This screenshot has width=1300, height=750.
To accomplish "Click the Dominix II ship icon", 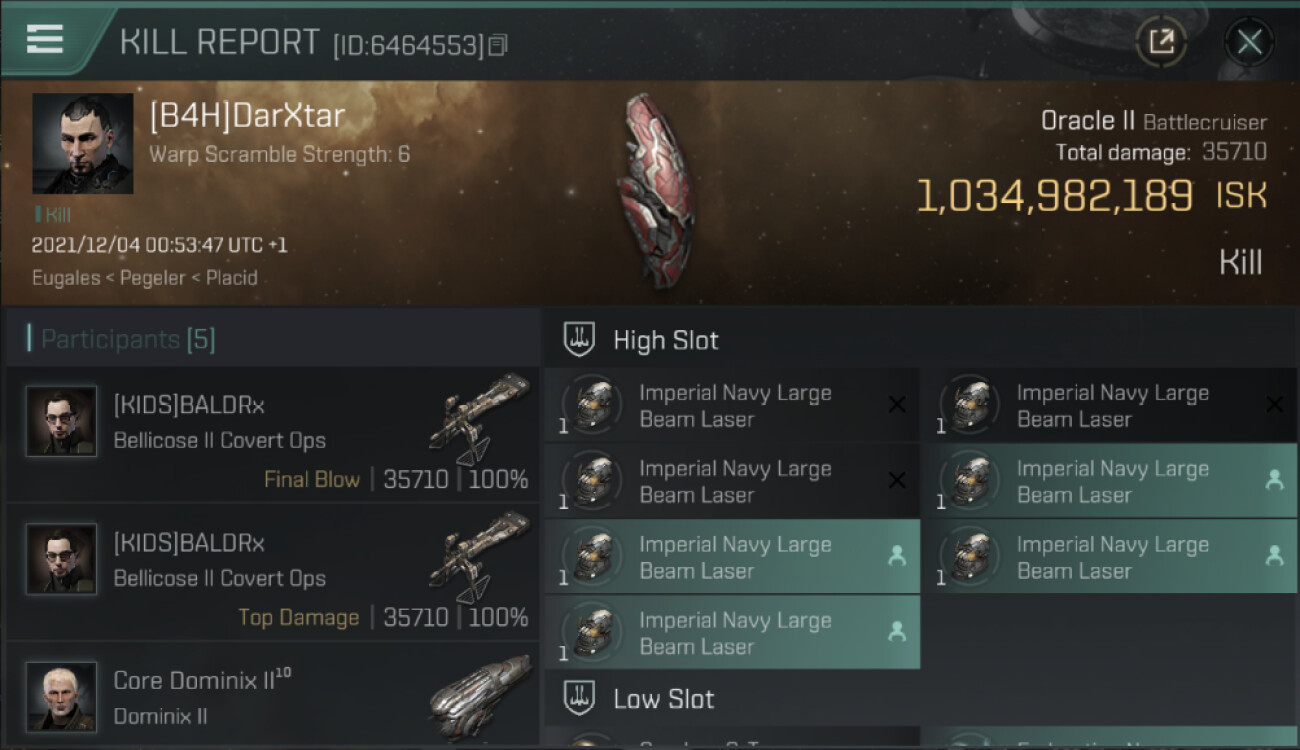I will pos(481,696).
